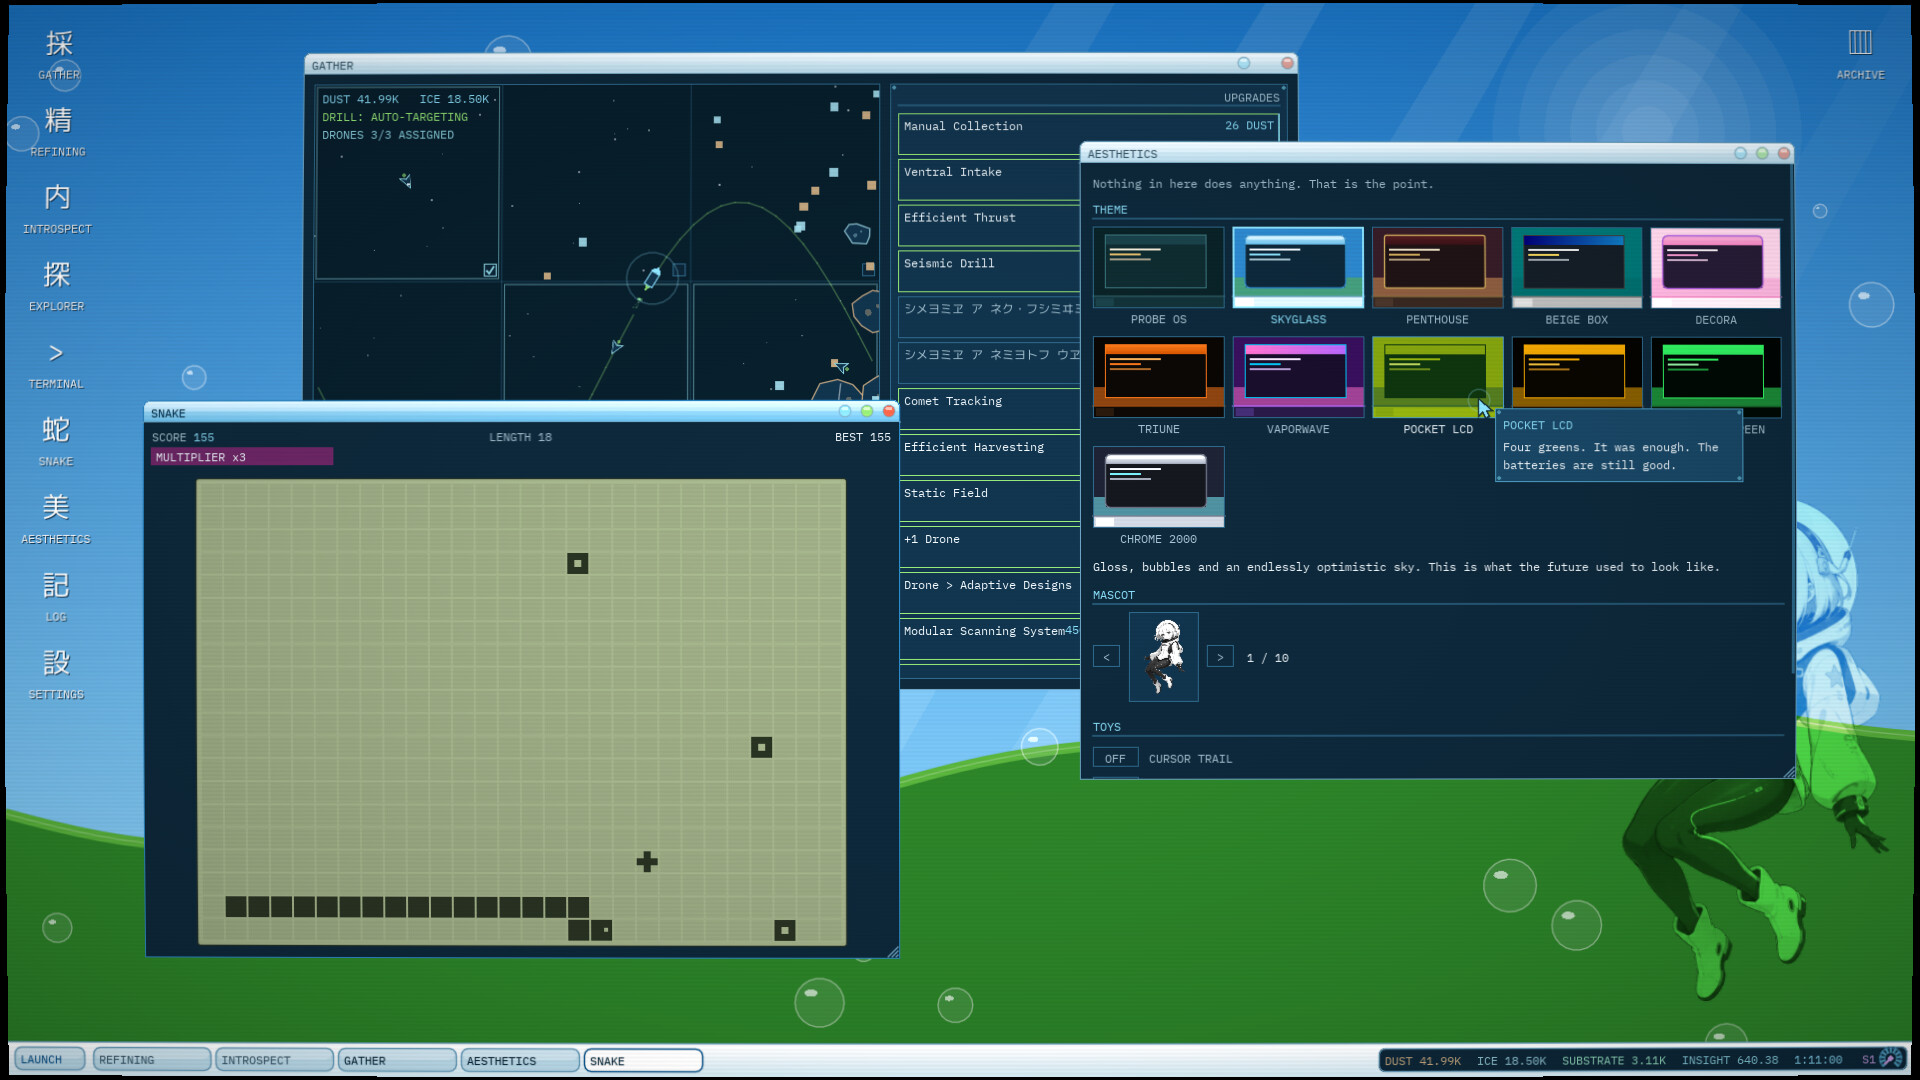Show previous mascot with left arrow
Viewport: 1920px width, 1080px height.
[1106, 657]
